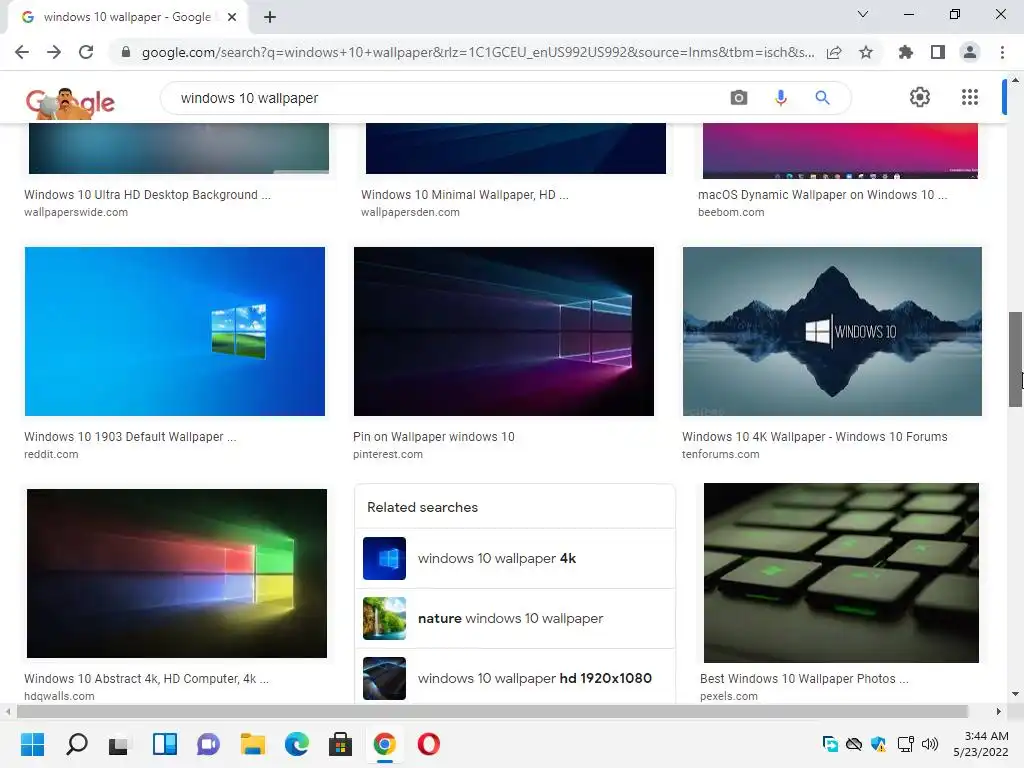Screen dimensions: 1024x768
Task: Open Widgets from taskbar
Action: click(165, 744)
